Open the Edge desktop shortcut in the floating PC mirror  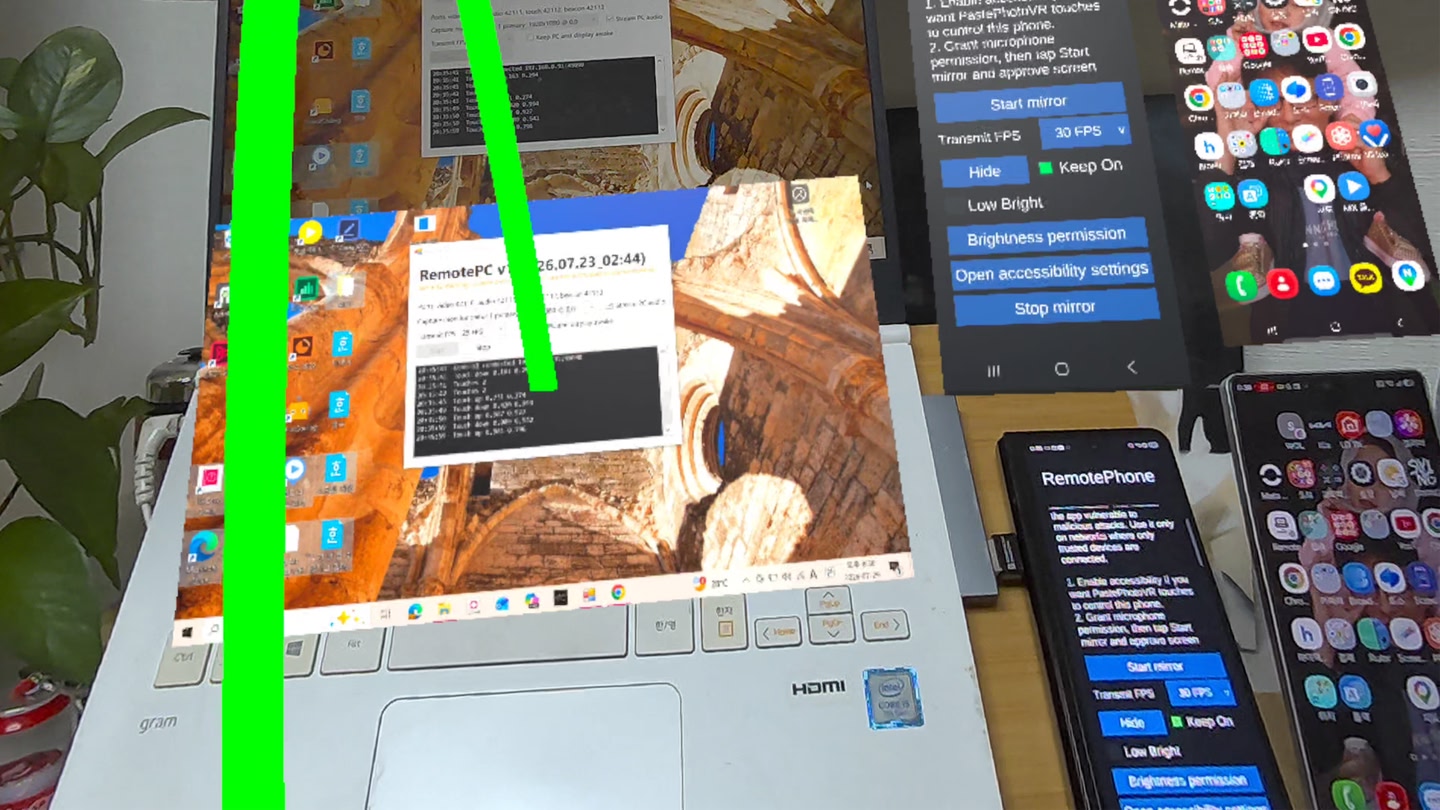[x=203, y=545]
